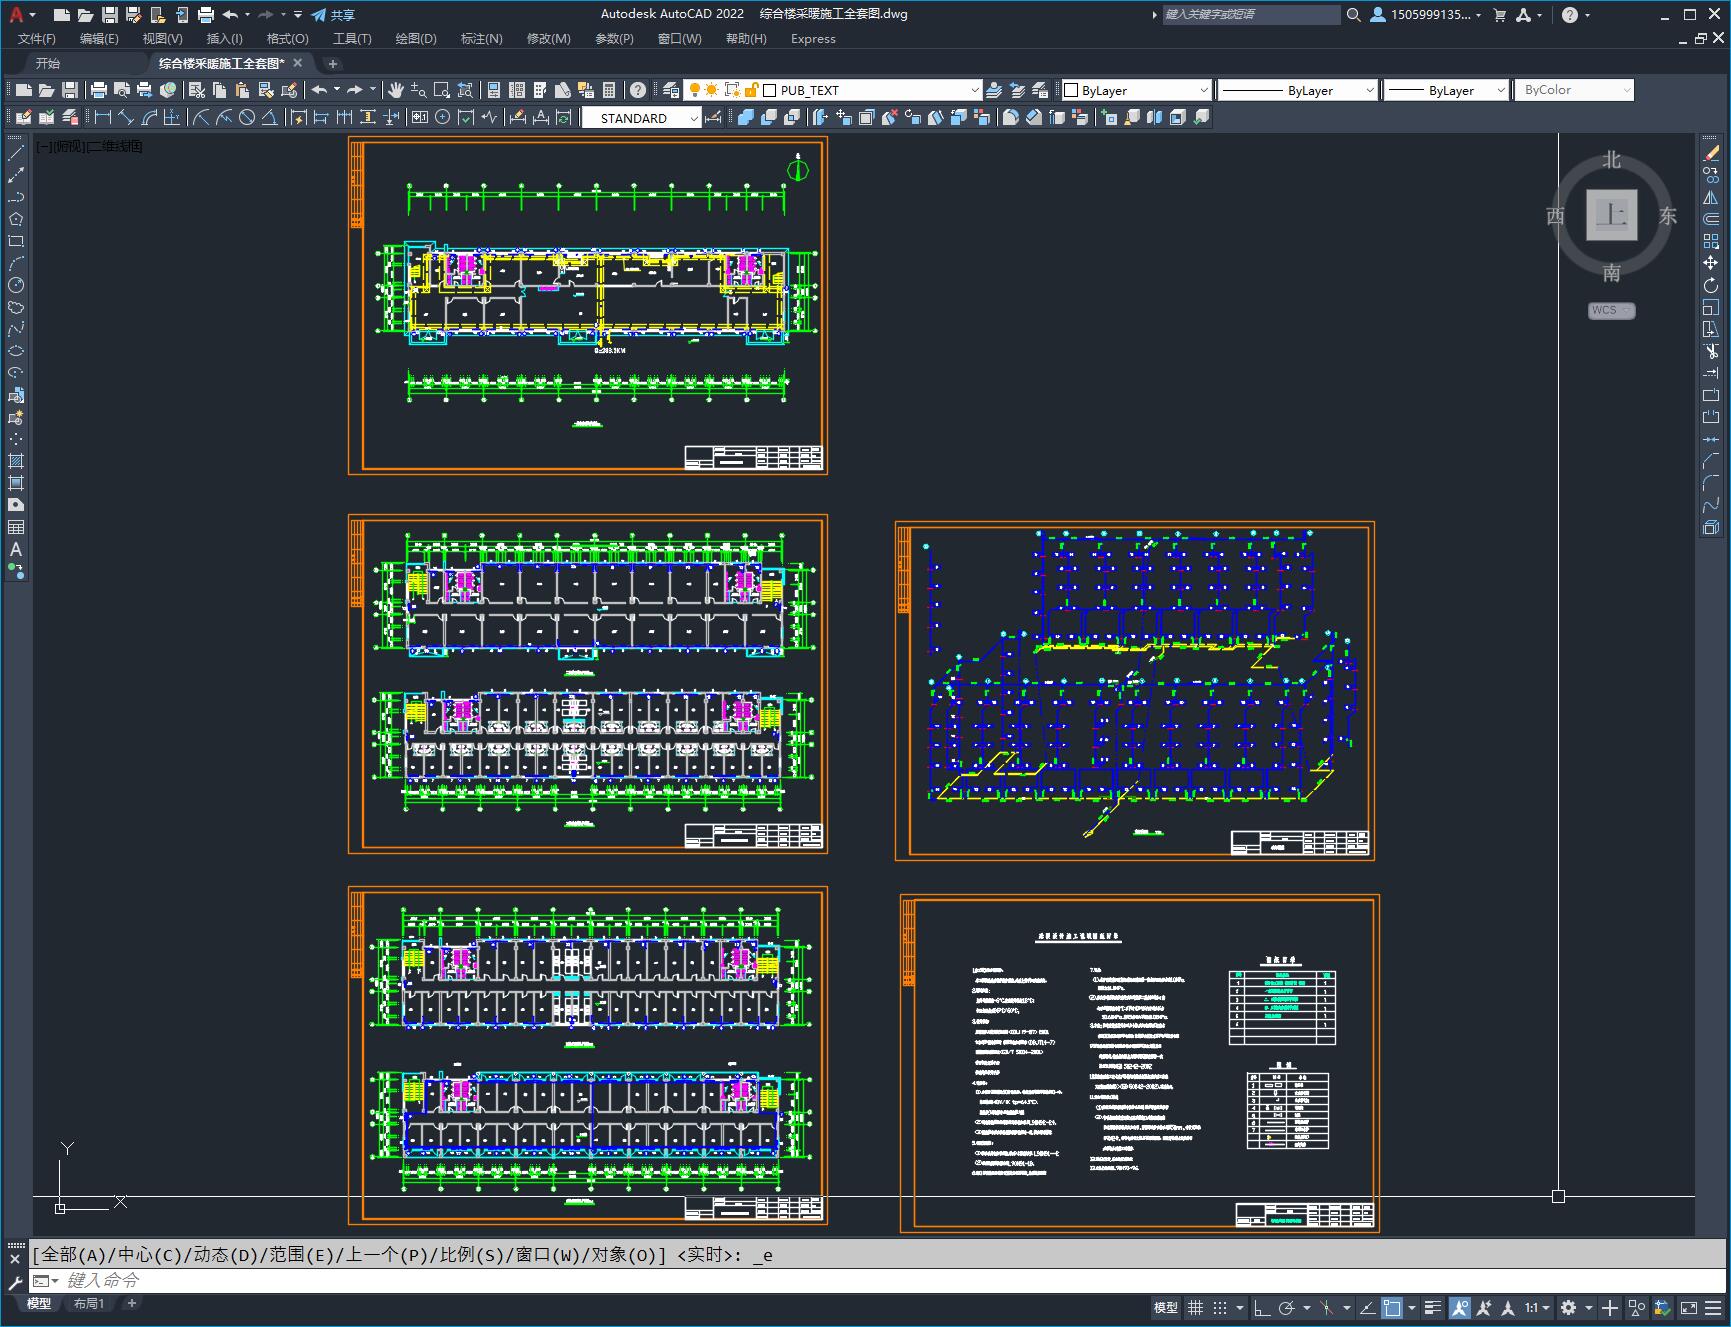The image size is (1731, 1327).
Task: Open the Express menu
Action: [813, 39]
